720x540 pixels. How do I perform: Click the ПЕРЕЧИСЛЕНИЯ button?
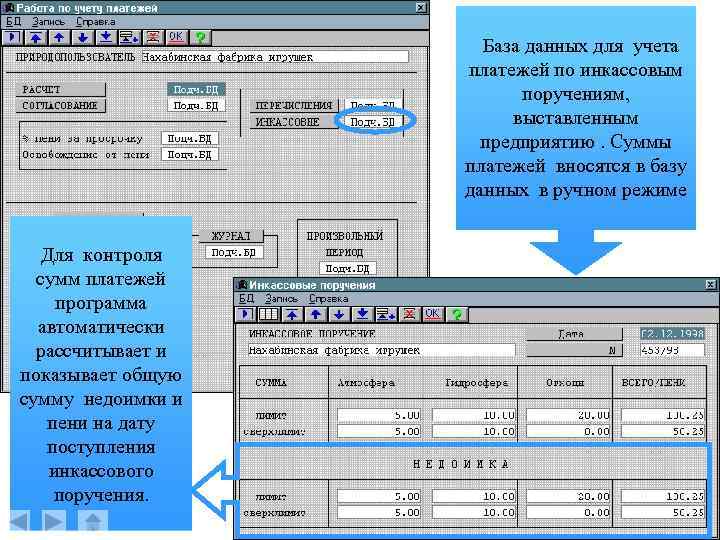coord(294,106)
